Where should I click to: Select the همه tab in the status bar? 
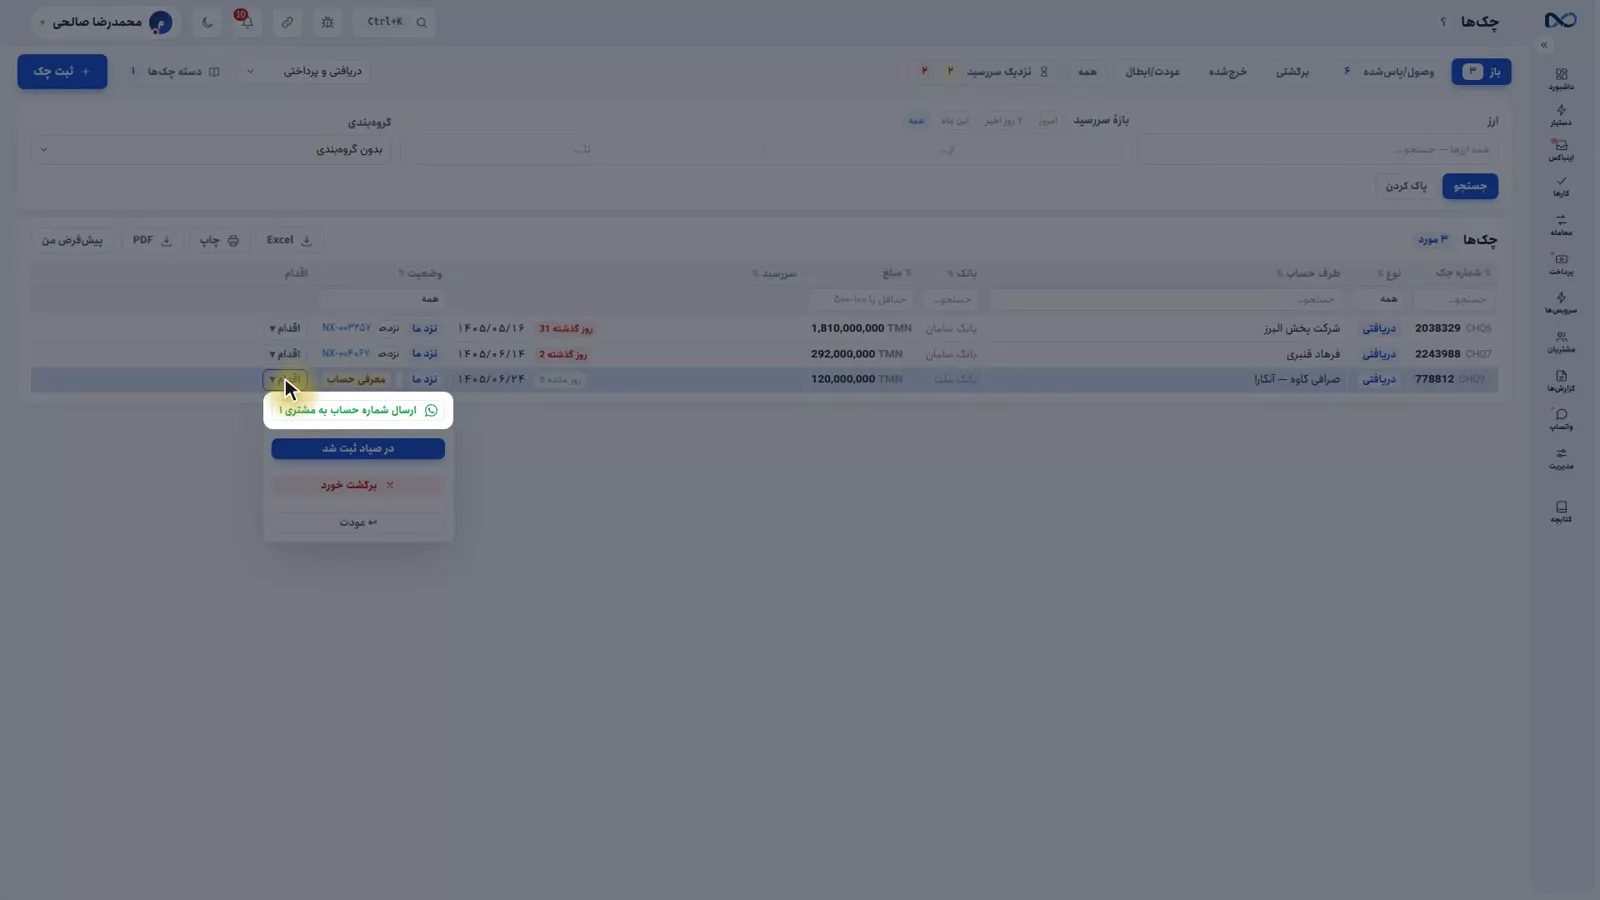point(1087,72)
